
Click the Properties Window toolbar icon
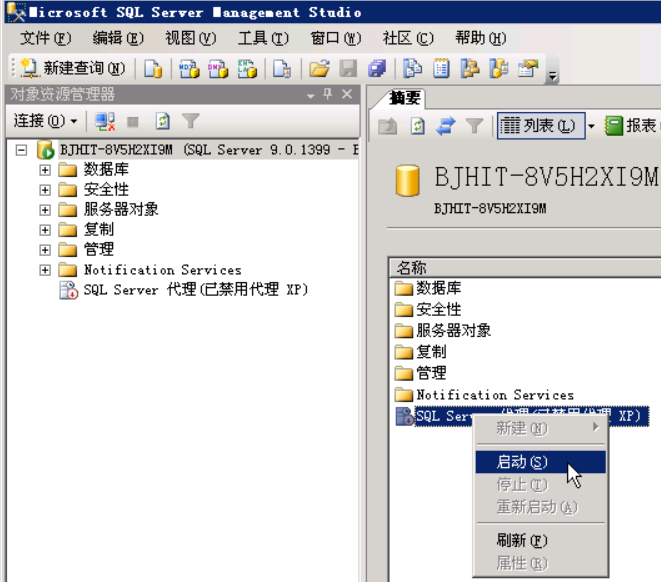528,69
